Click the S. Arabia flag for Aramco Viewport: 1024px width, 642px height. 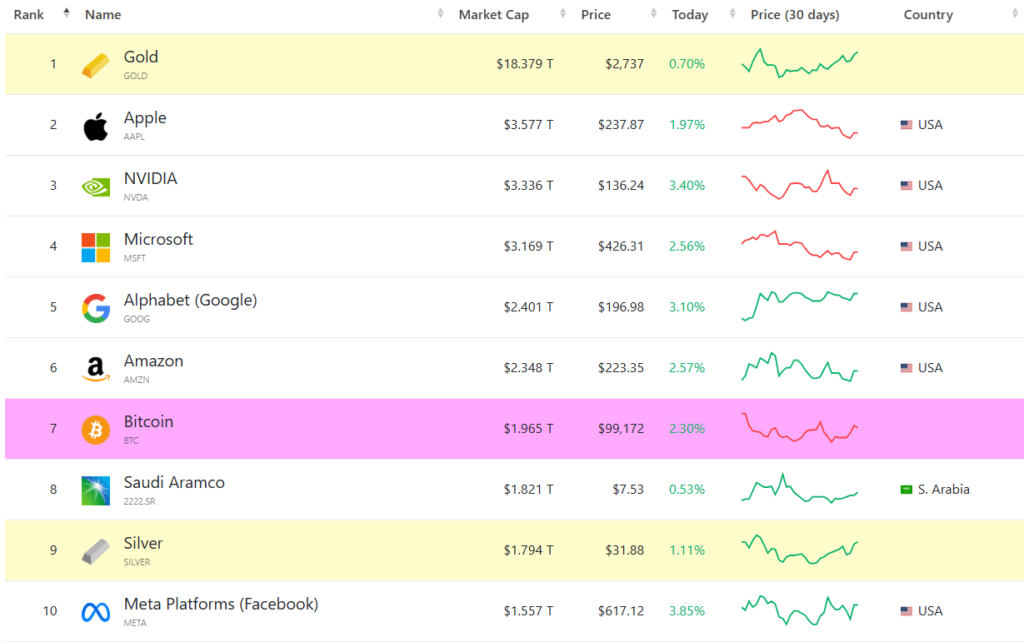point(906,490)
